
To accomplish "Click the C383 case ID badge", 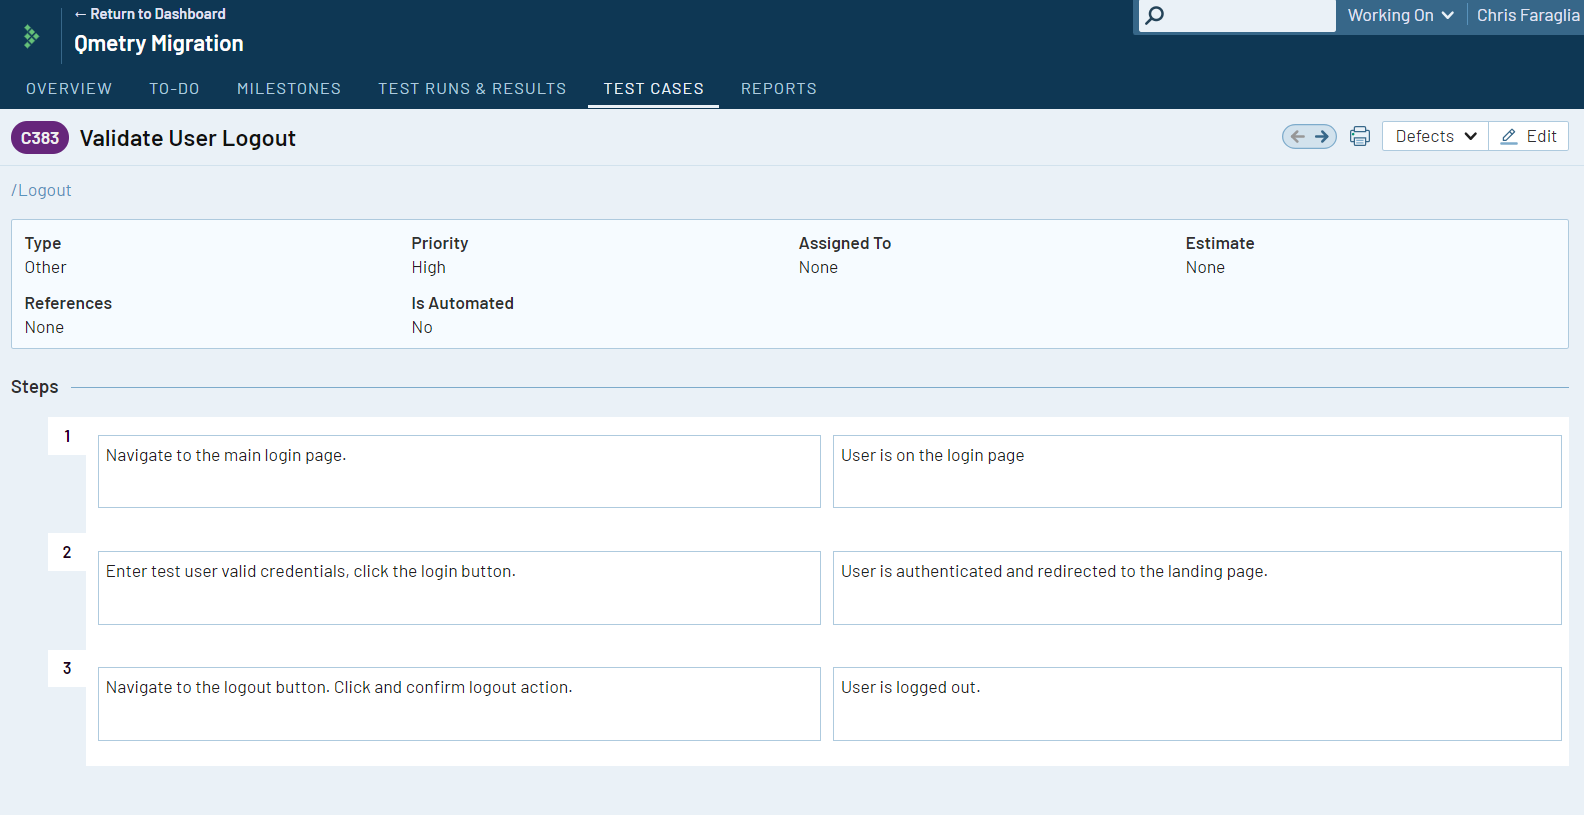I will coord(40,138).
